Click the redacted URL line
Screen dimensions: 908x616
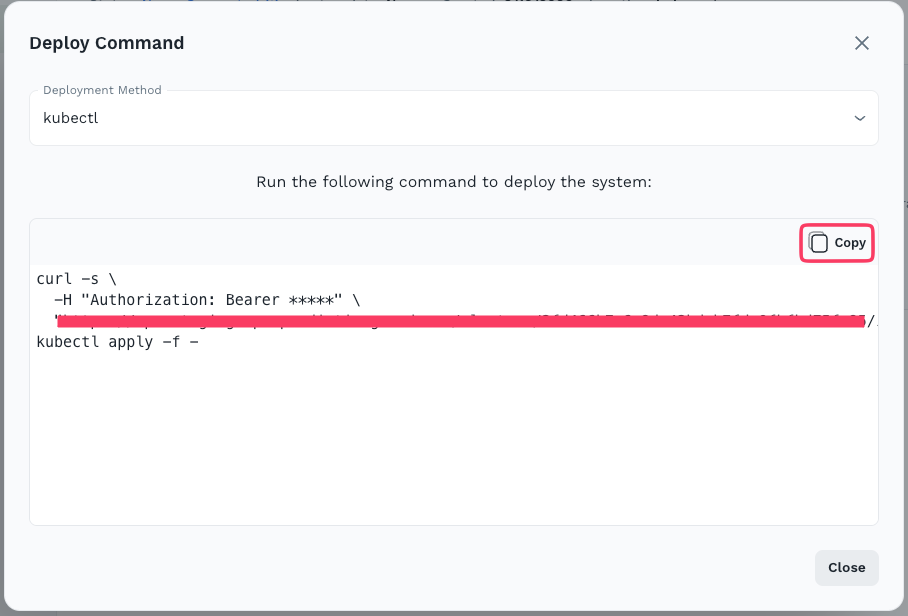tap(460, 321)
